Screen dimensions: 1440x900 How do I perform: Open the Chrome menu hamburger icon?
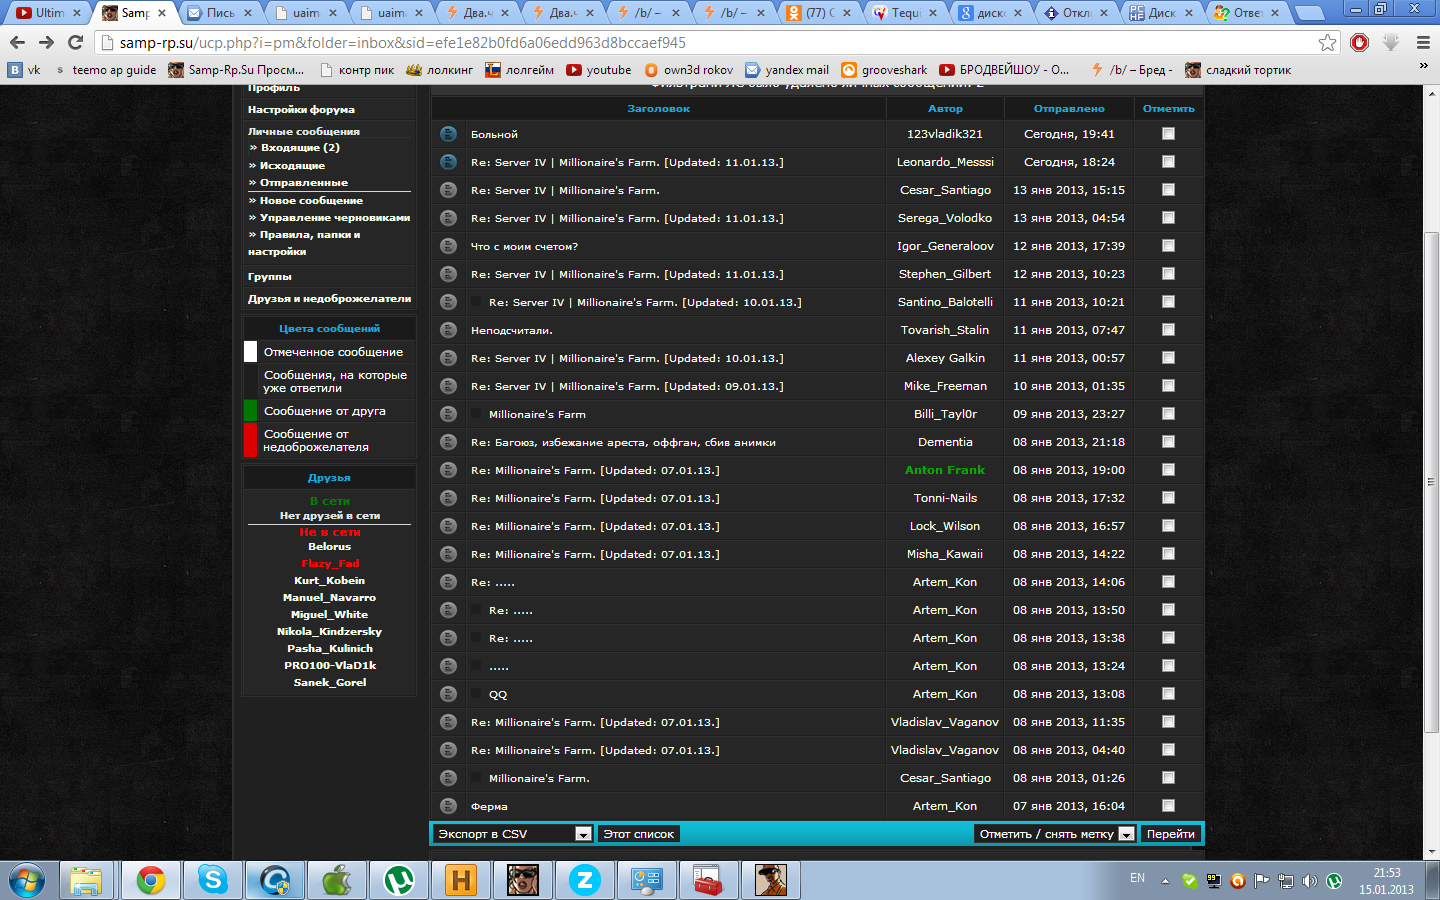click(1423, 42)
